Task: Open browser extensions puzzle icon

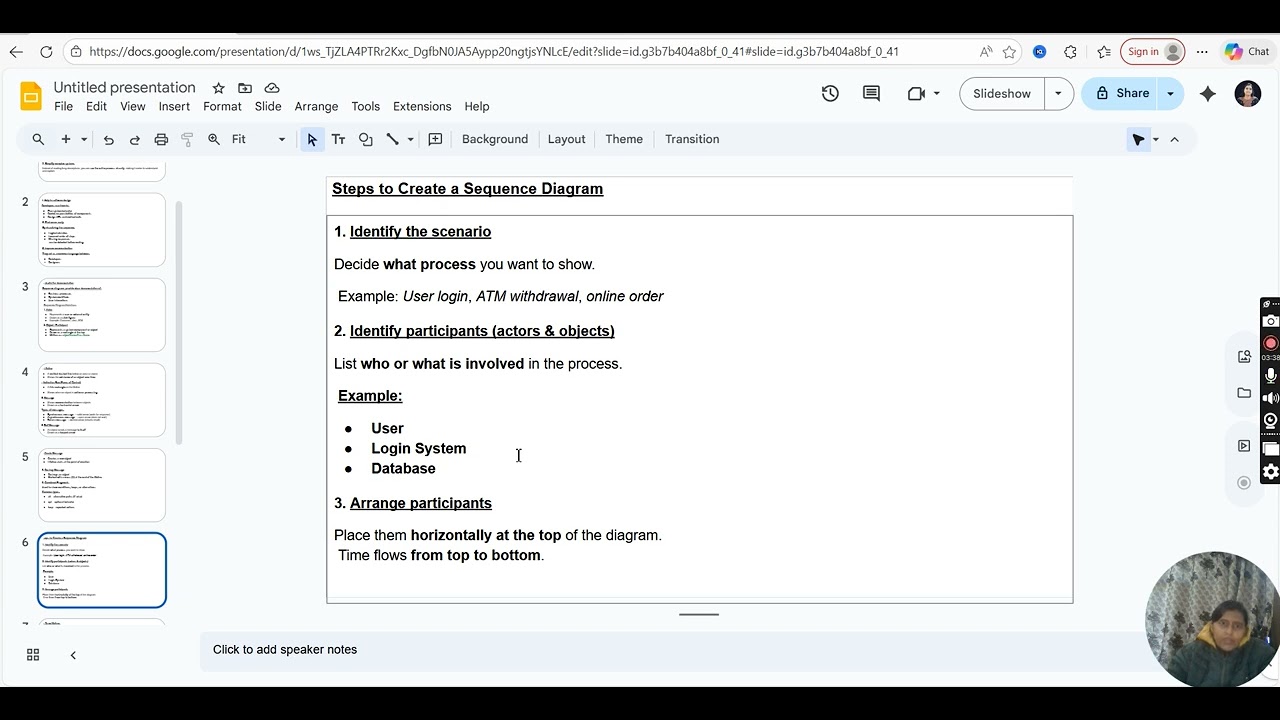Action: click(x=1071, y=52)
